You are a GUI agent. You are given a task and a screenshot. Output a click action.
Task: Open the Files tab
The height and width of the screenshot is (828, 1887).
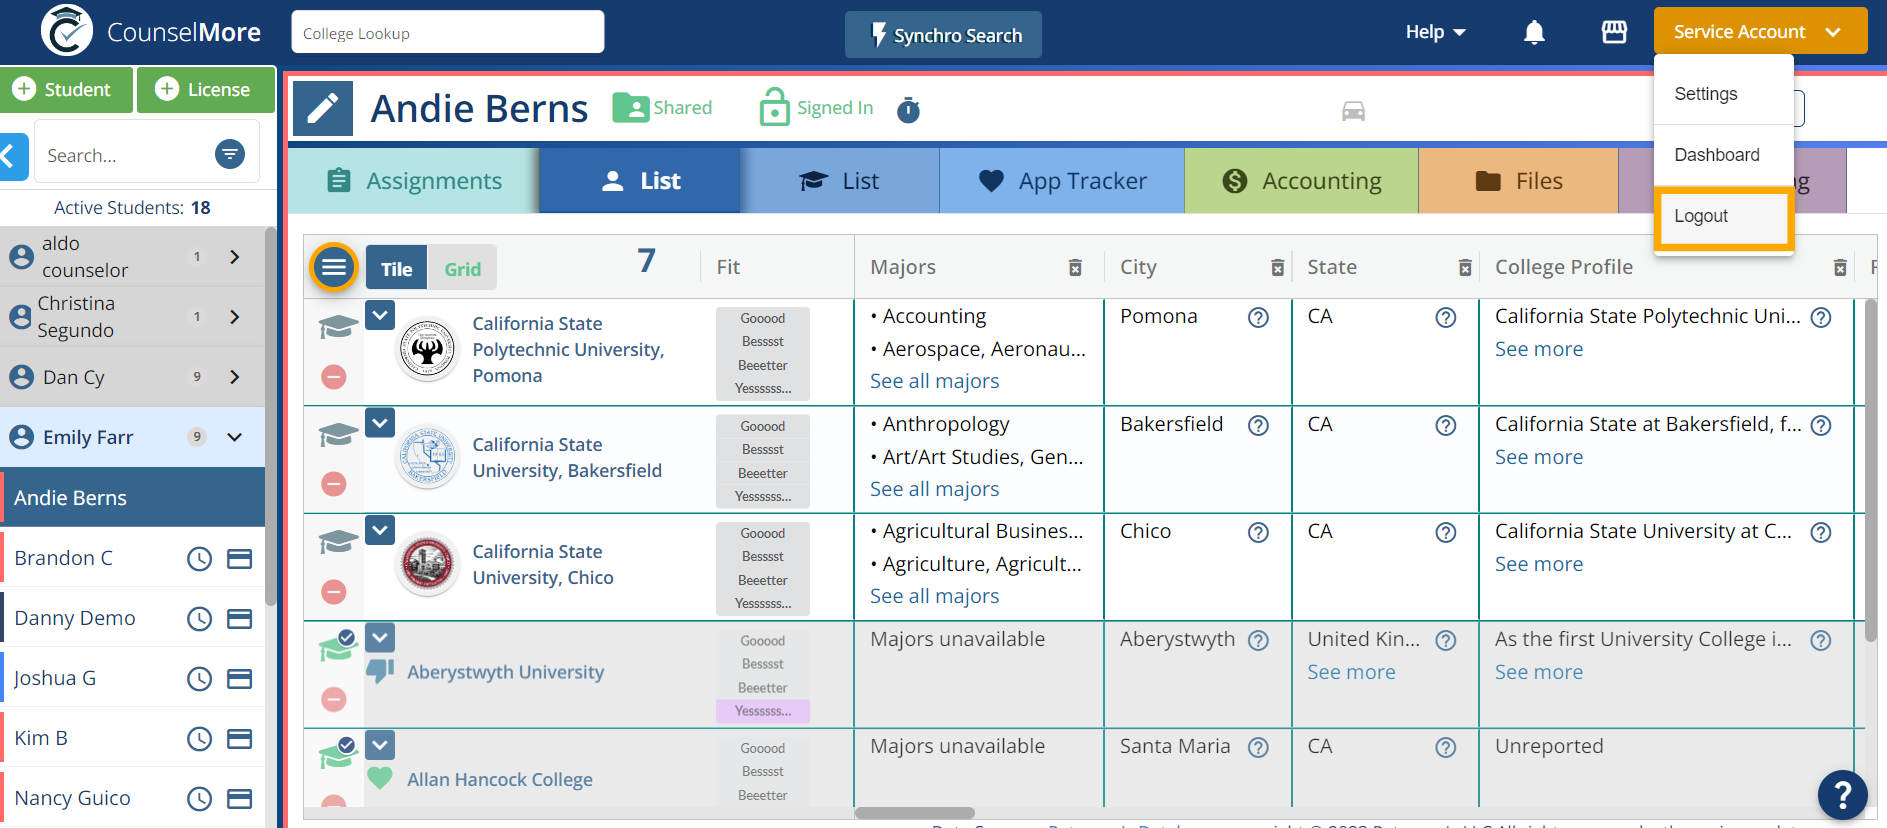[x=1518, y=181]
